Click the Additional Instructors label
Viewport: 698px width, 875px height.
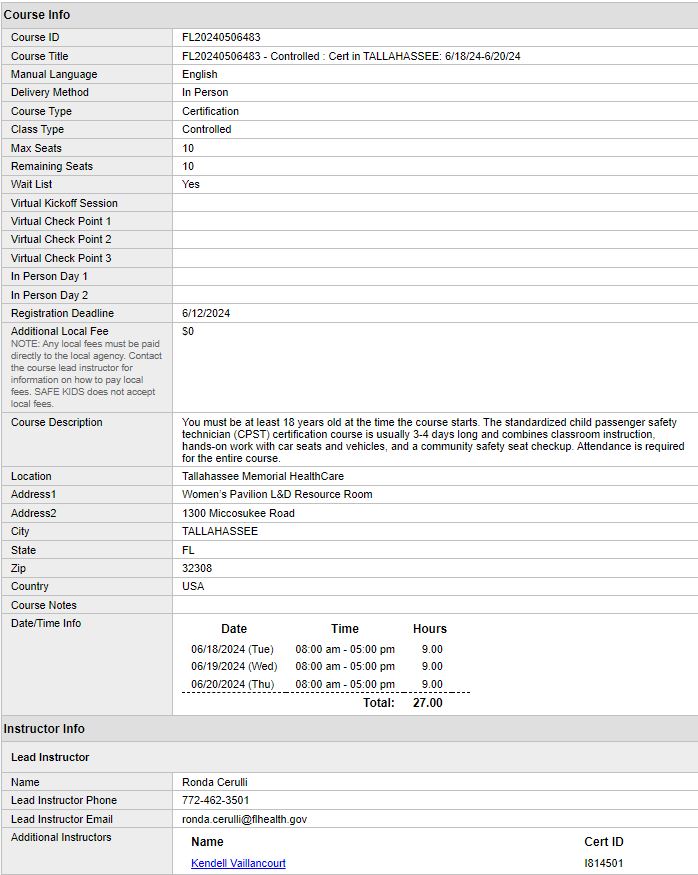coord(61,837)
